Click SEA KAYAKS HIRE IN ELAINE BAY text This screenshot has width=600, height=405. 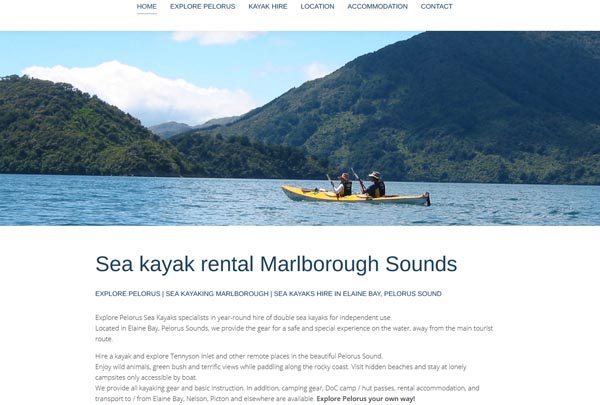(327, 294)
